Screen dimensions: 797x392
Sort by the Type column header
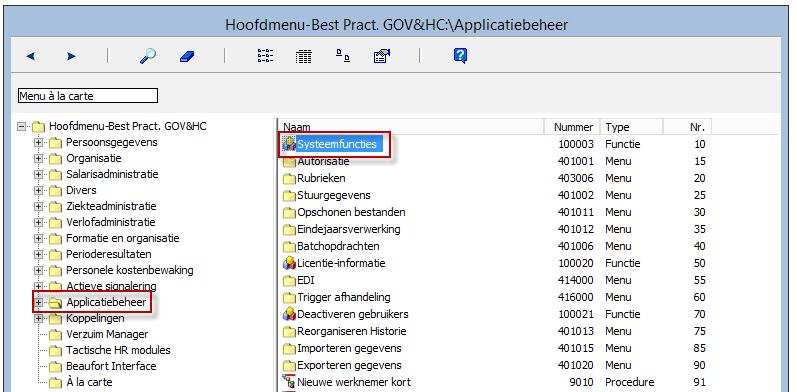click(631, 127)
